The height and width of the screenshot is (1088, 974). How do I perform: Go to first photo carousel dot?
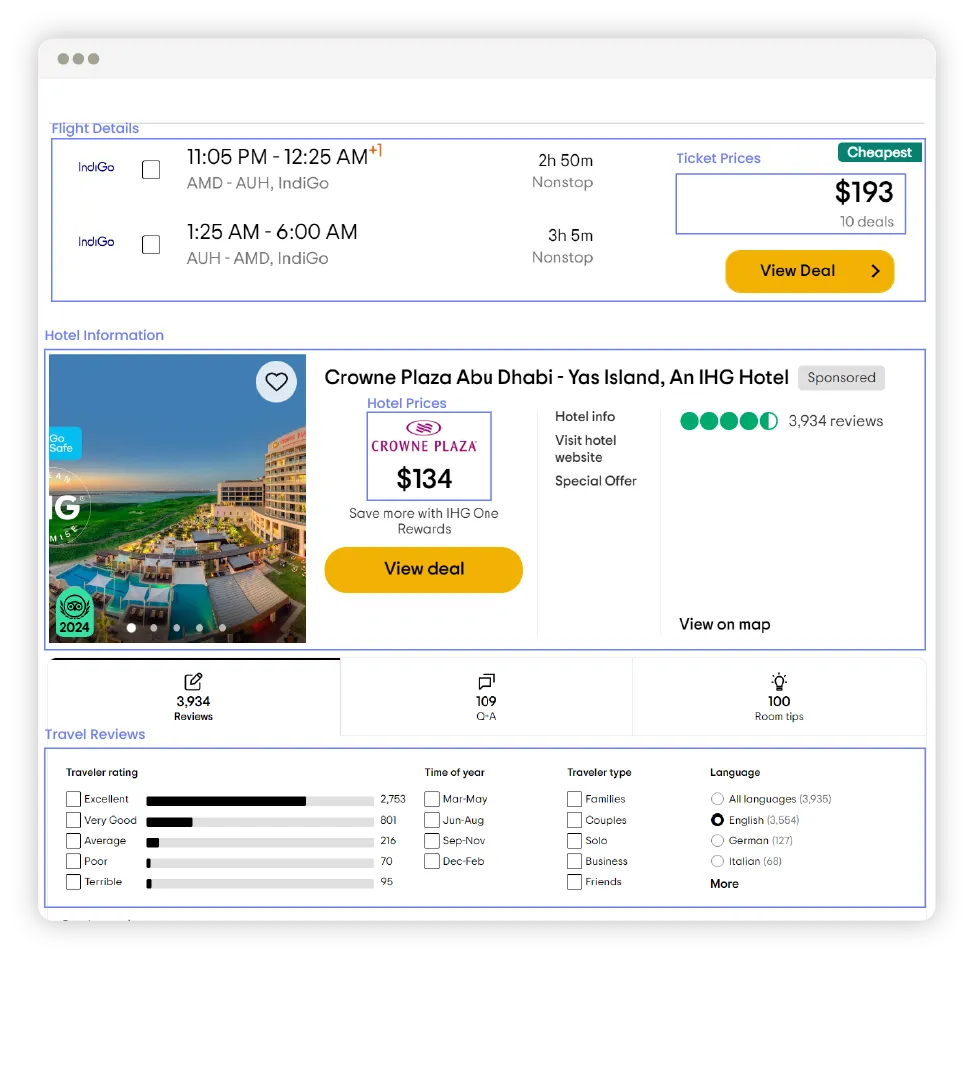131,627
